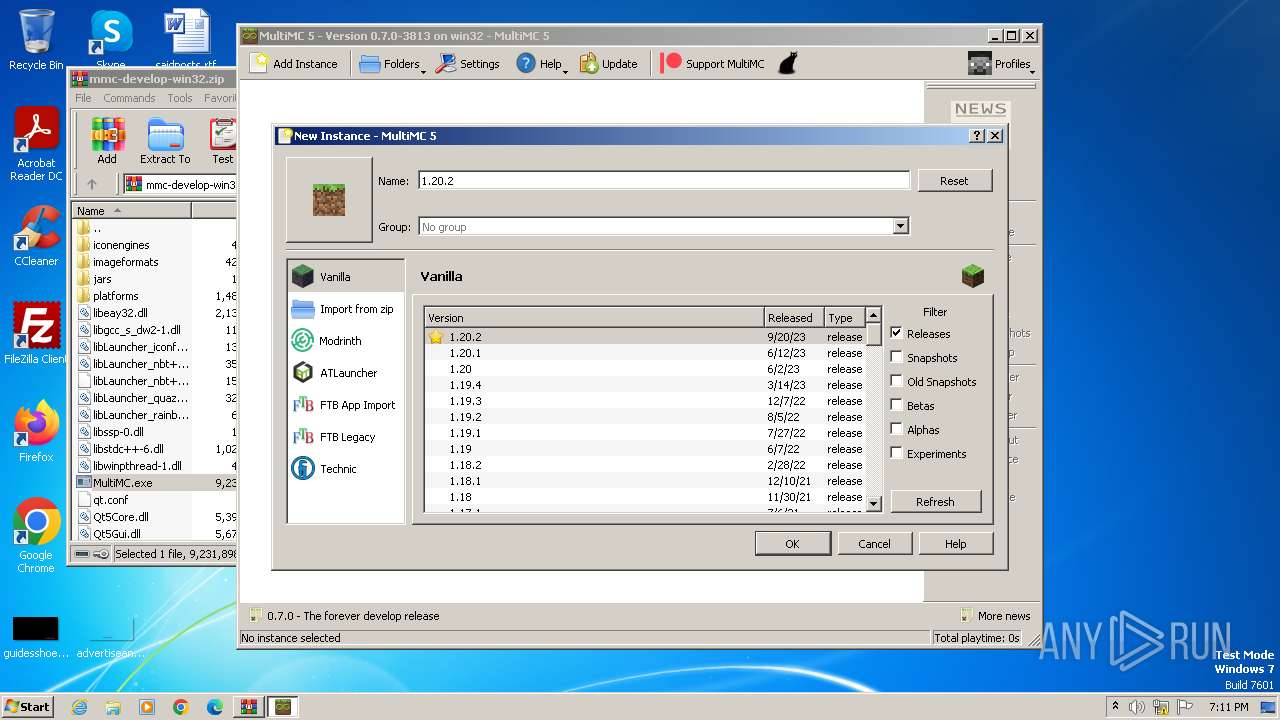Click Cancel in New Instance dialog
This screenshot has height=720, width=1280.
coord(874,544)
